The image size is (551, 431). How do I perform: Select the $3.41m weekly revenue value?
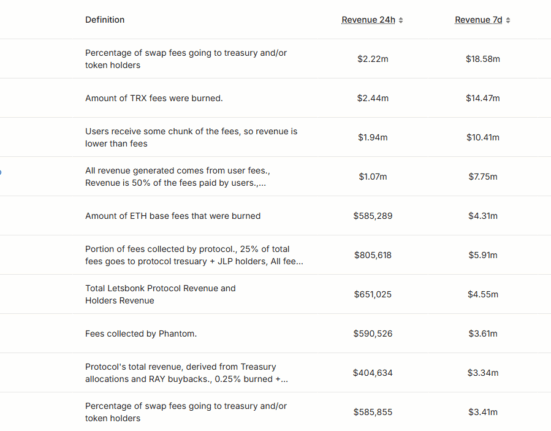point(482,412)
